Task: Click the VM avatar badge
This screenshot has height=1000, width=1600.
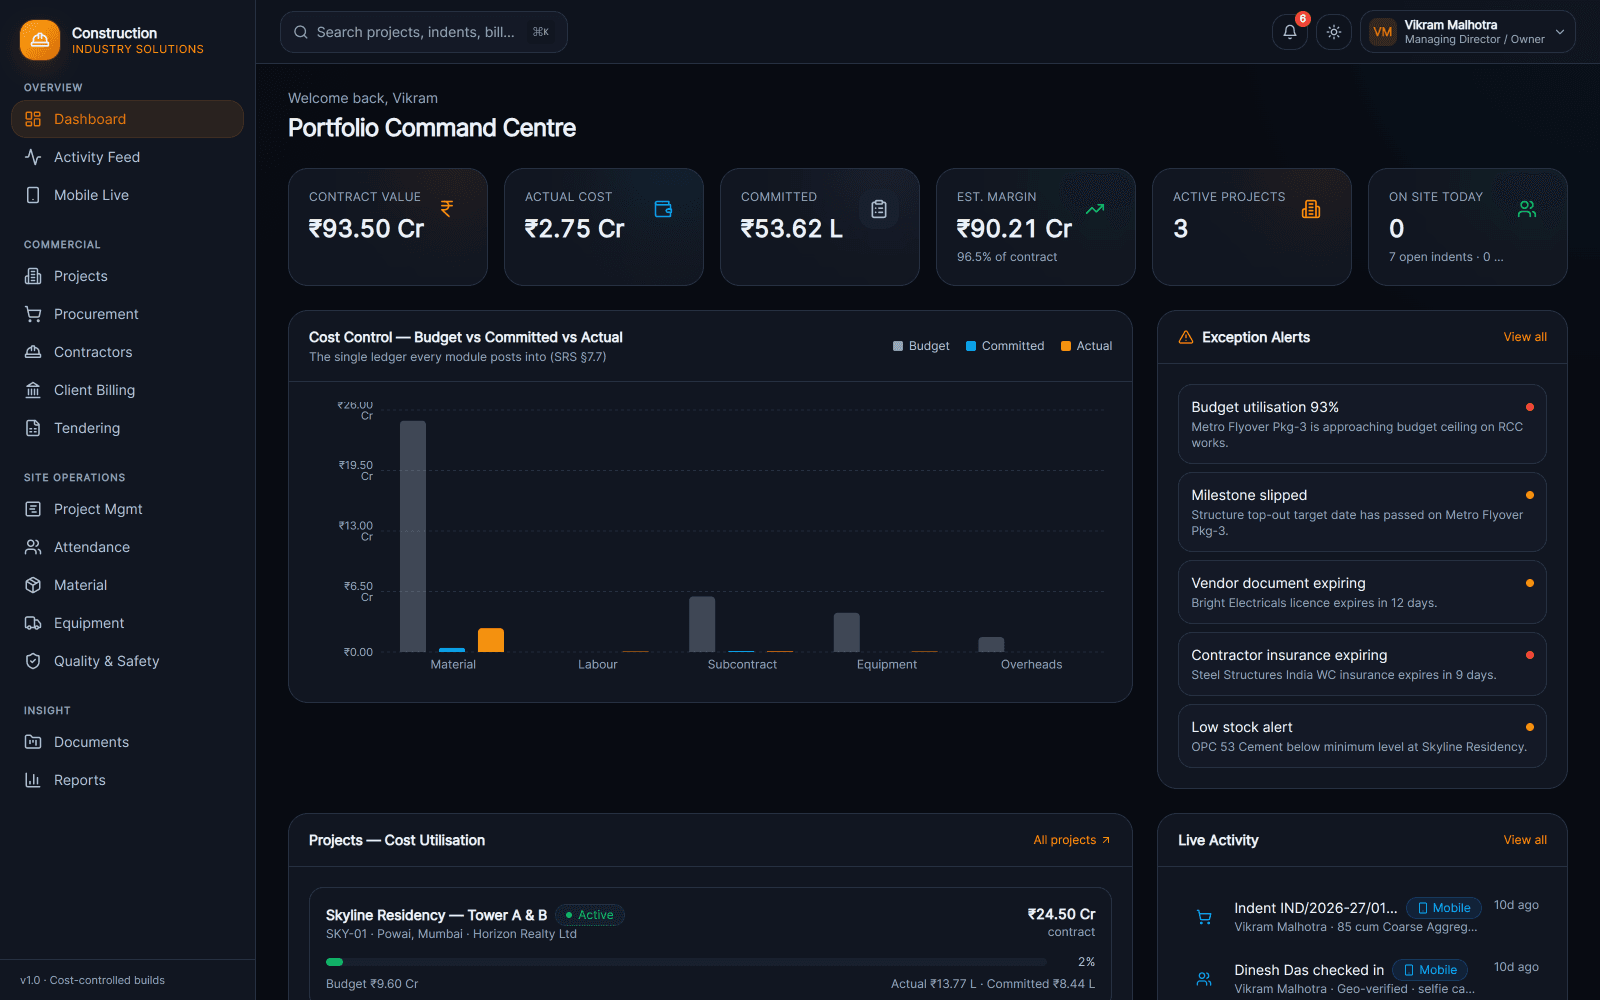Action: (1383, 32)
